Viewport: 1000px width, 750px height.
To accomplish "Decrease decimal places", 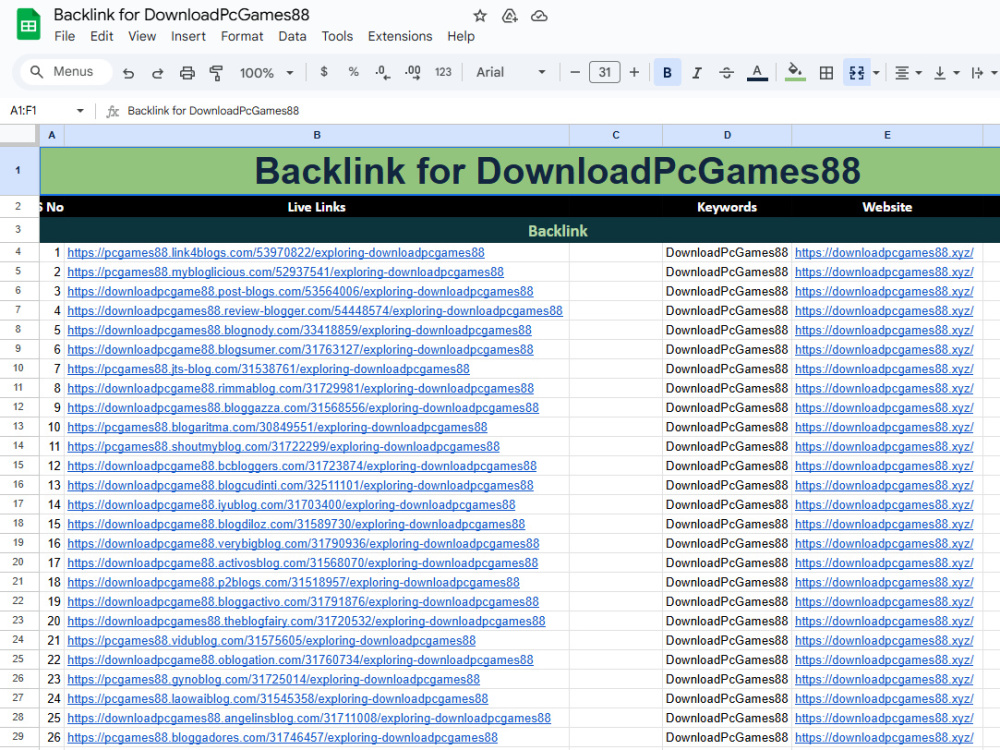I will pyautogui.click(x=383, y=72).
